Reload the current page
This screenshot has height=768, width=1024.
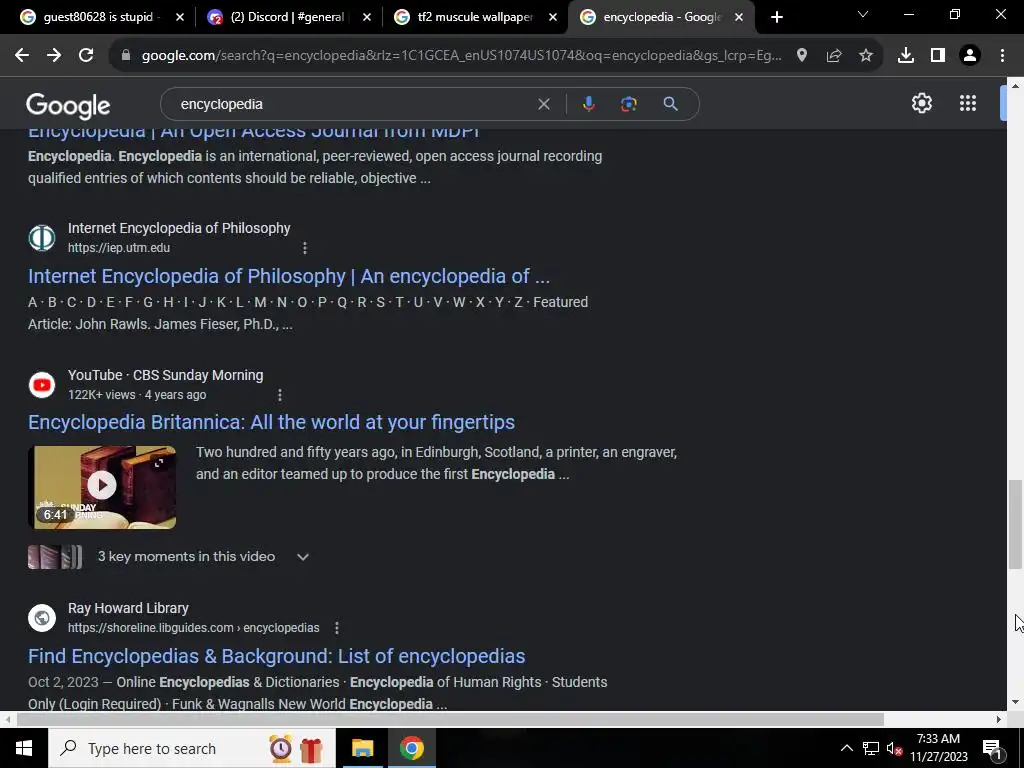pos(86,56)
